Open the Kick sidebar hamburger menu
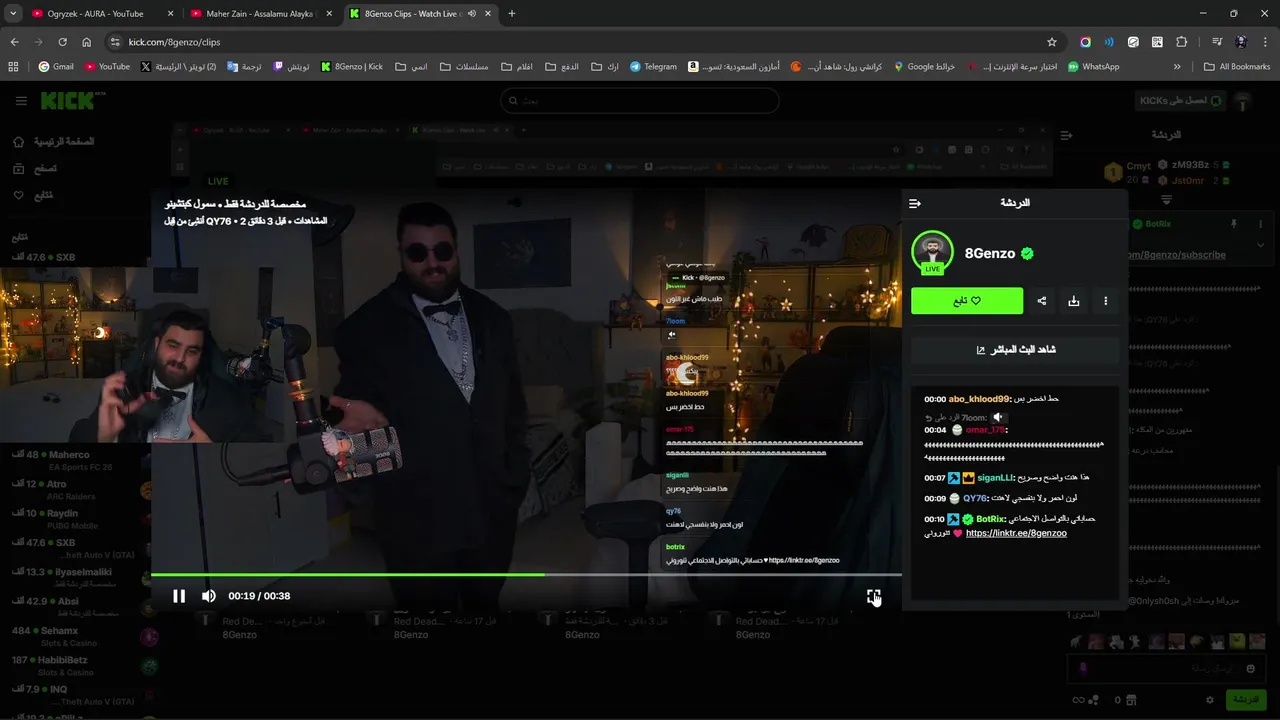This screenshot has width=1280, height=720. click(x=21, y=101)
